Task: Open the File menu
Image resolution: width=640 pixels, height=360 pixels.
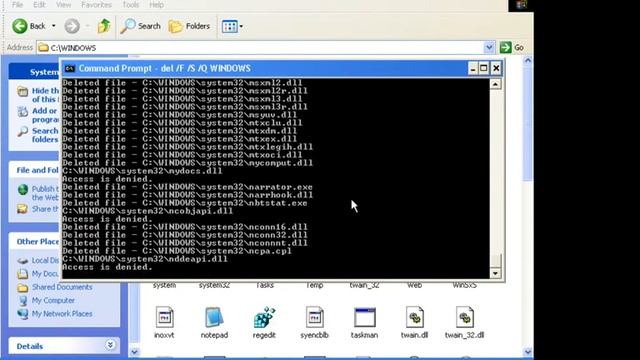Action: (x=17, y=5)
